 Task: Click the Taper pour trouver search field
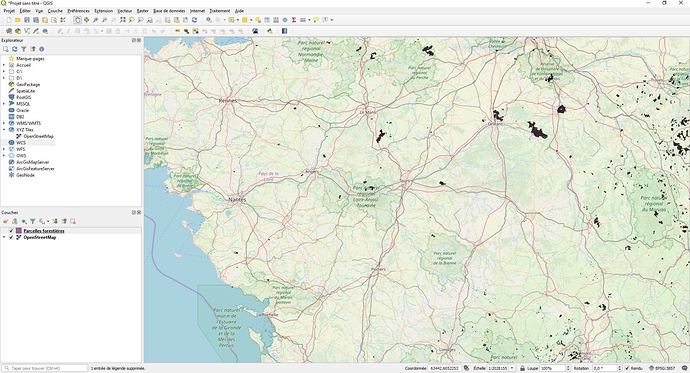pyautogui.click(x=45, y=368)
